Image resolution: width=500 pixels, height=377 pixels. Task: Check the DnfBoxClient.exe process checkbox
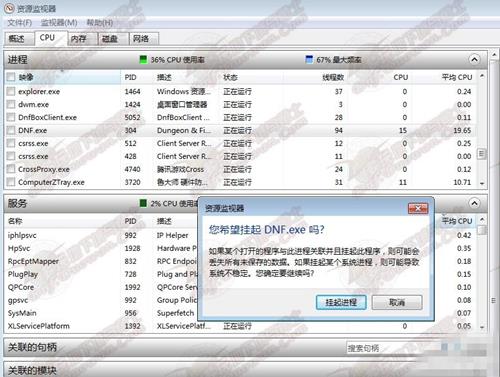point(11,117)
